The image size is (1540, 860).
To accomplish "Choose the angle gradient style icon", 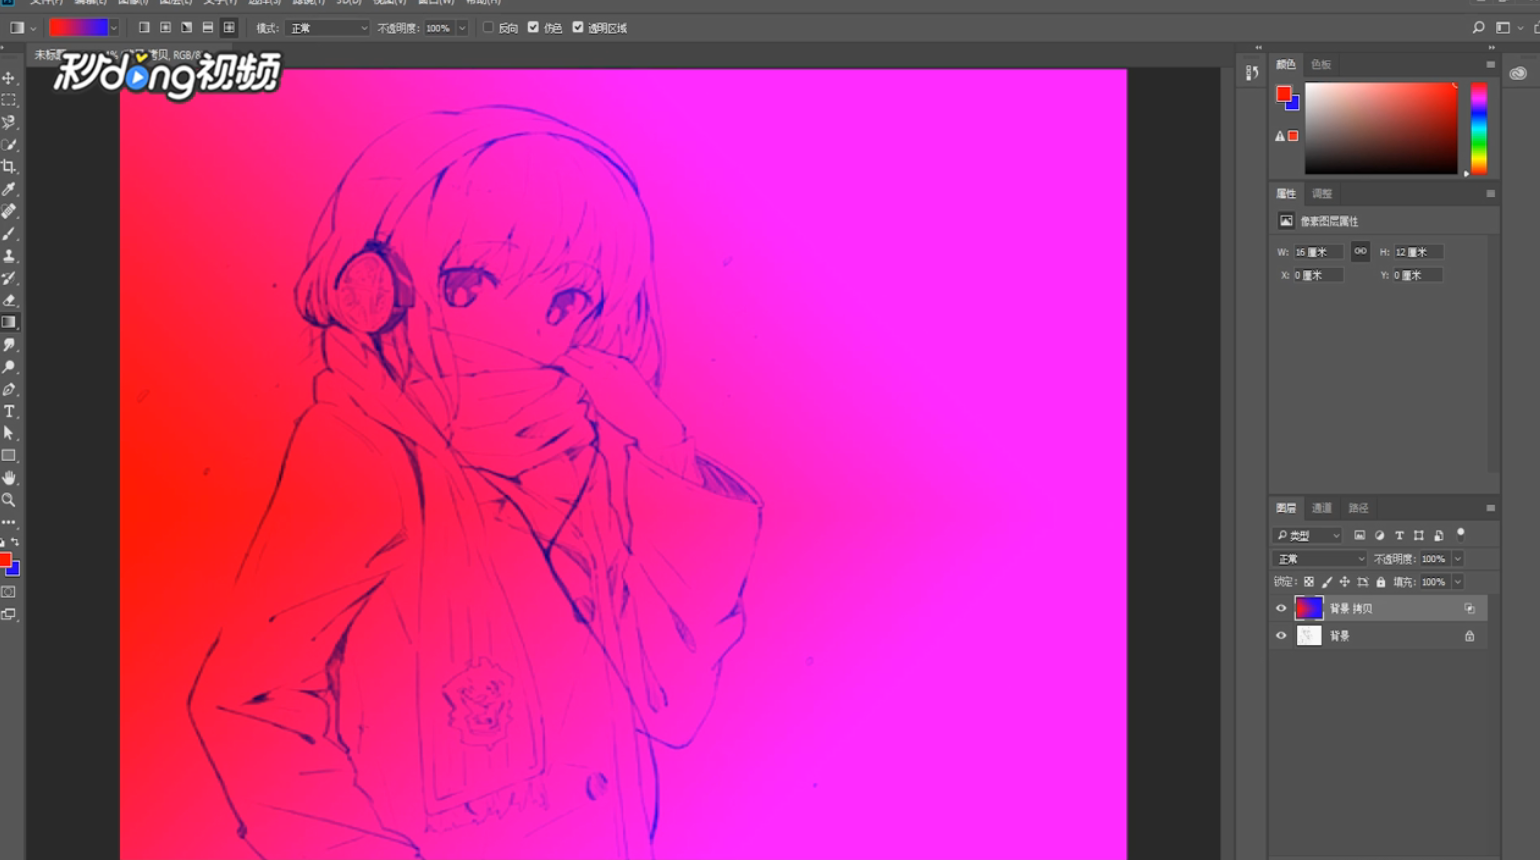I will click(x=186, y=28).
